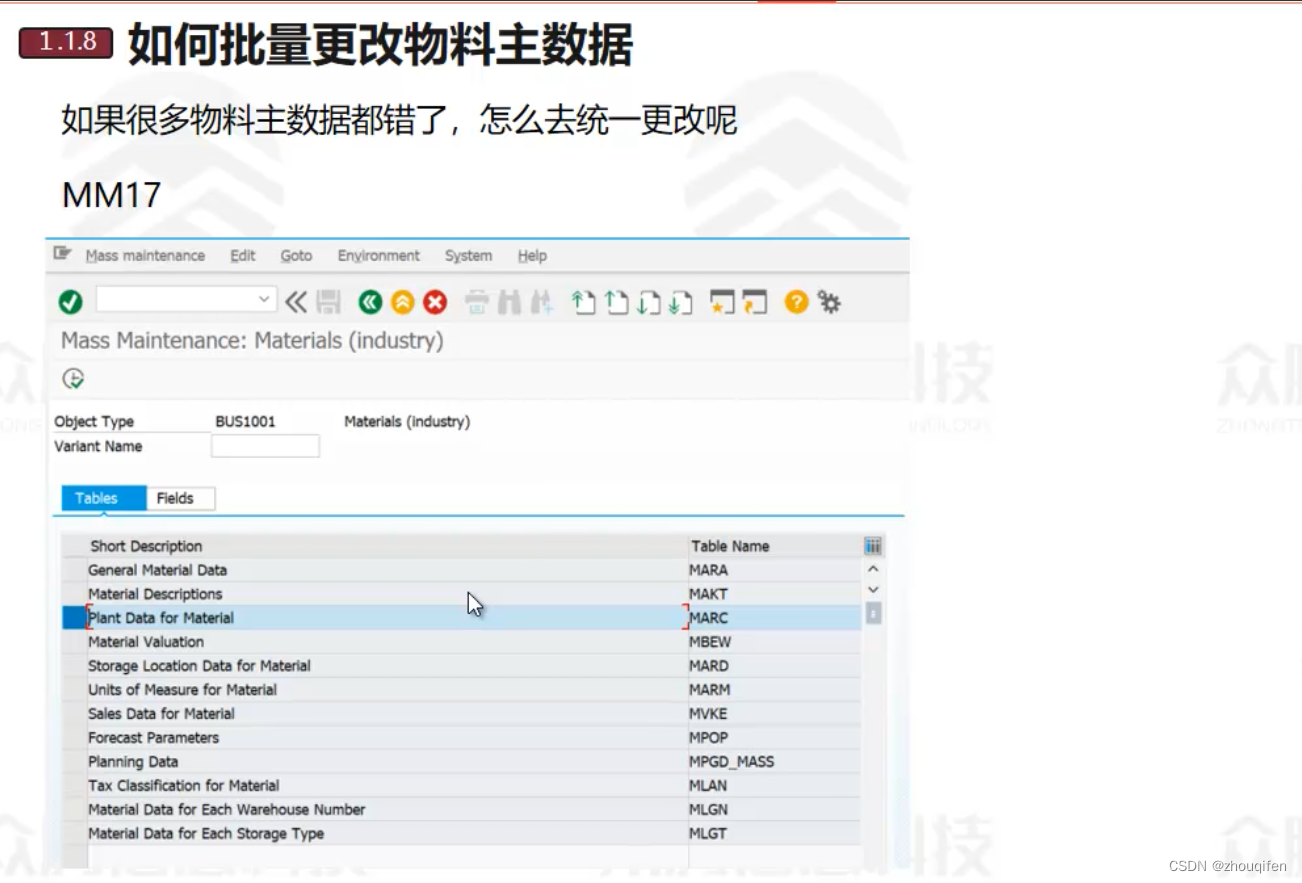Select row selector for Sales Data for Material

74,714
